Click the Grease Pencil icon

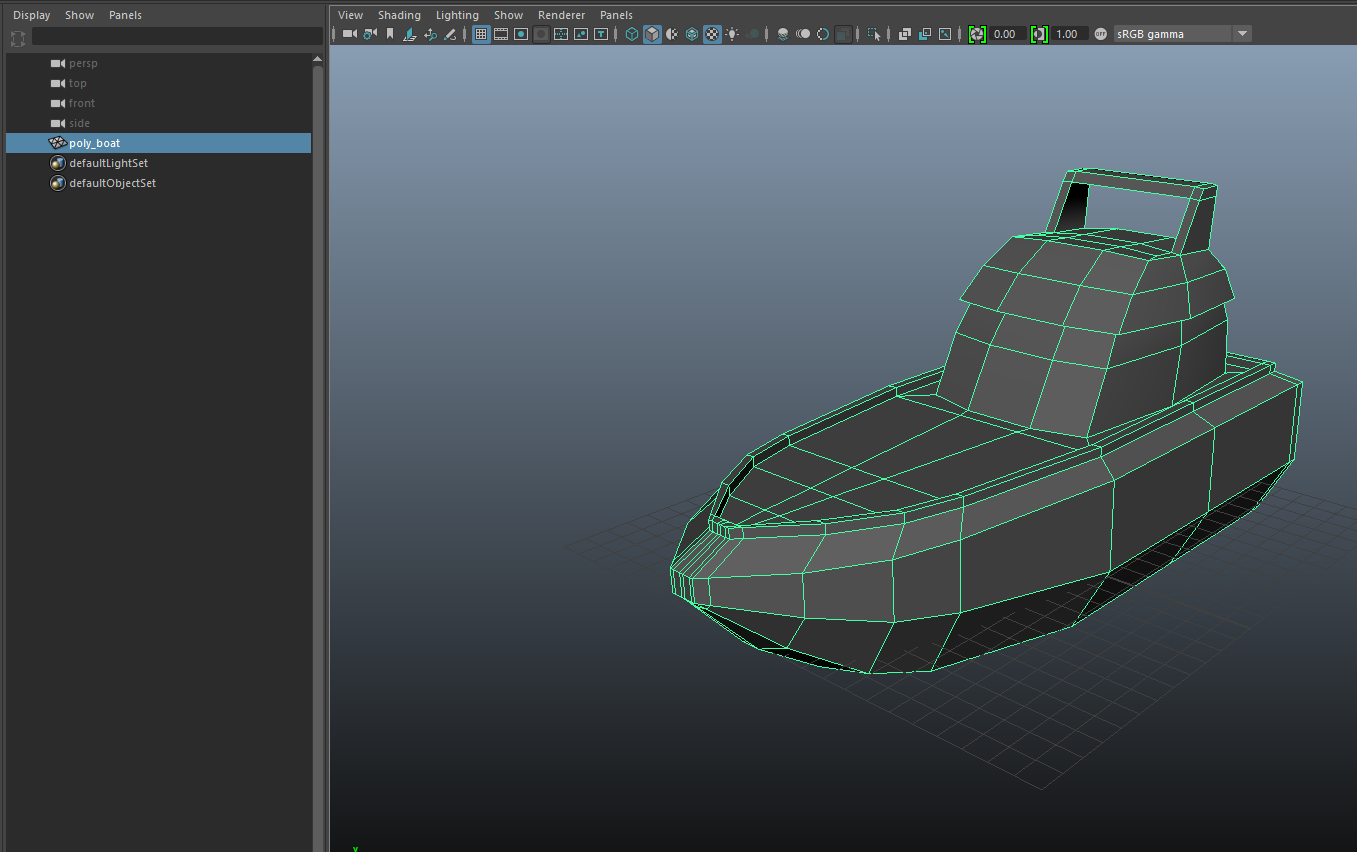click(x=450, y=34)
